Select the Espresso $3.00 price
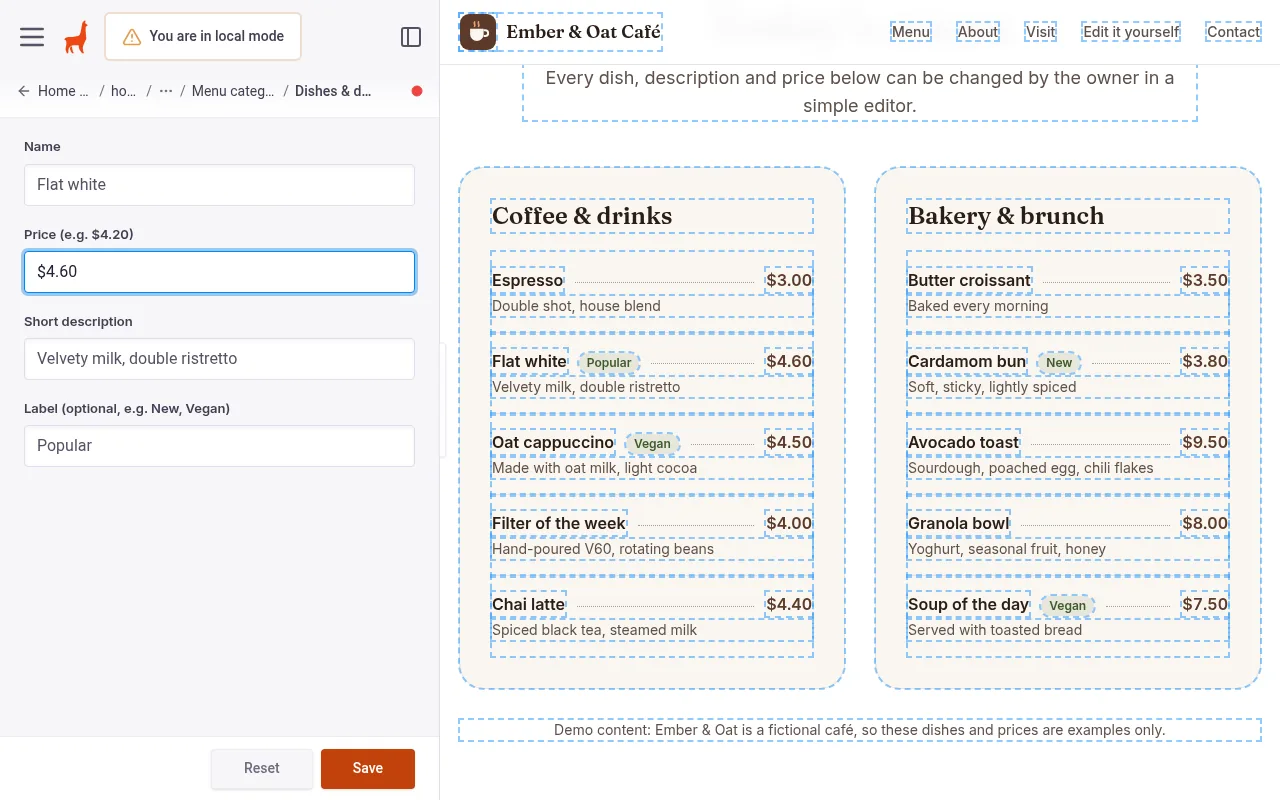 pos(789,280)
